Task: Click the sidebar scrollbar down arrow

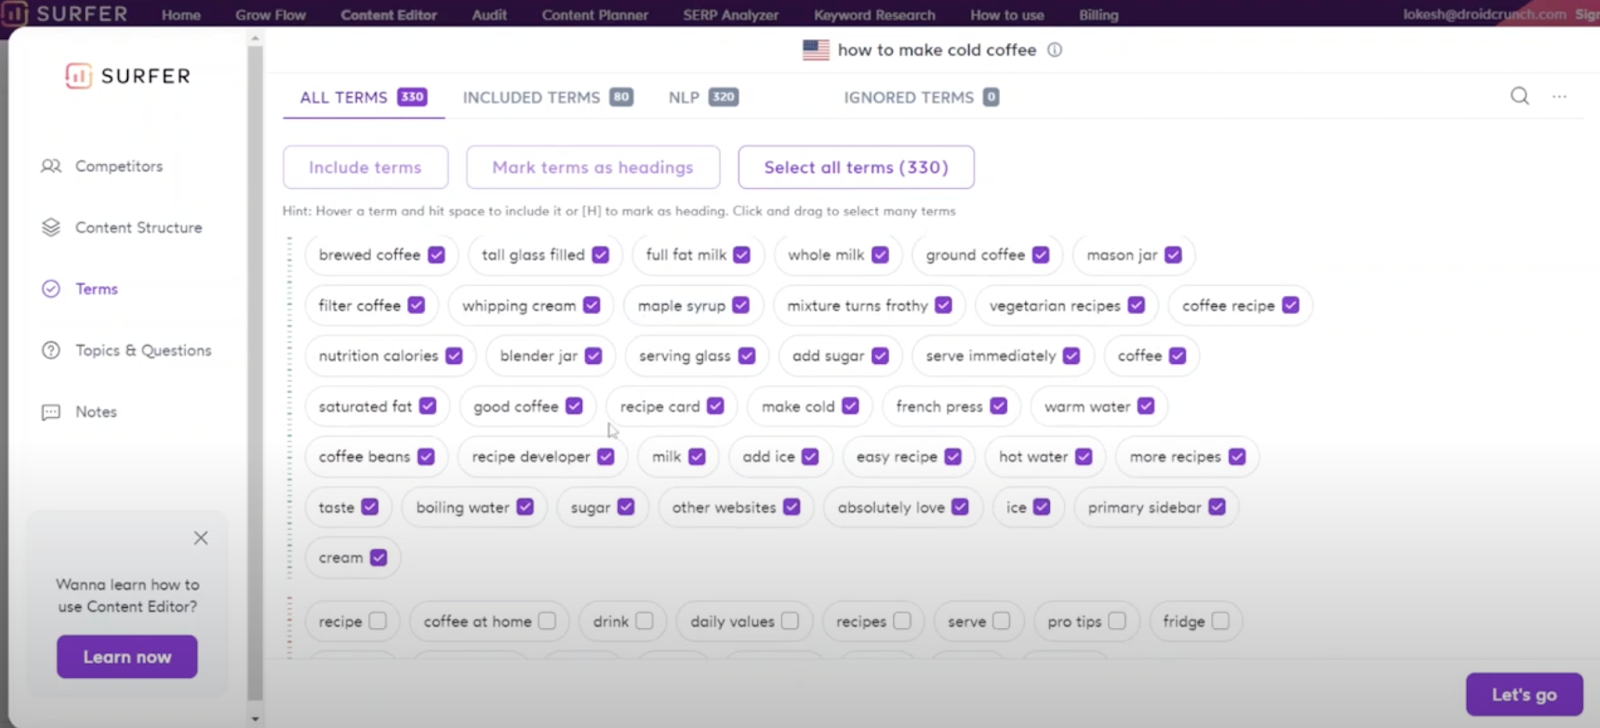Action: pos(255,718)
